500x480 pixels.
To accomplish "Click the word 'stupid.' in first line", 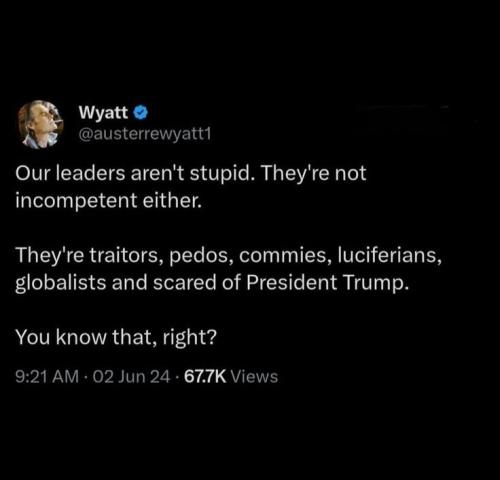I will (223, 174).
